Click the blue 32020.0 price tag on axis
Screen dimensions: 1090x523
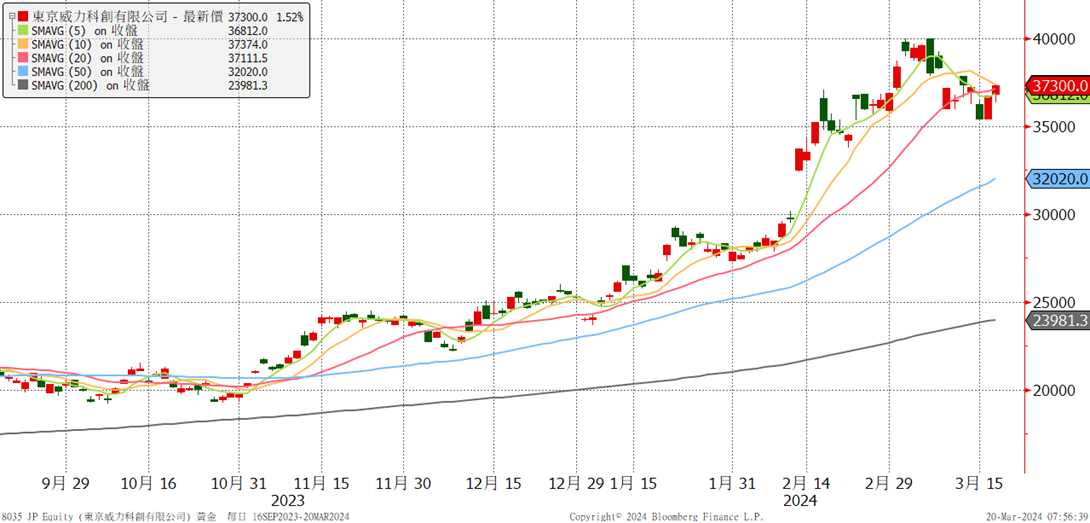[1058, 179]
